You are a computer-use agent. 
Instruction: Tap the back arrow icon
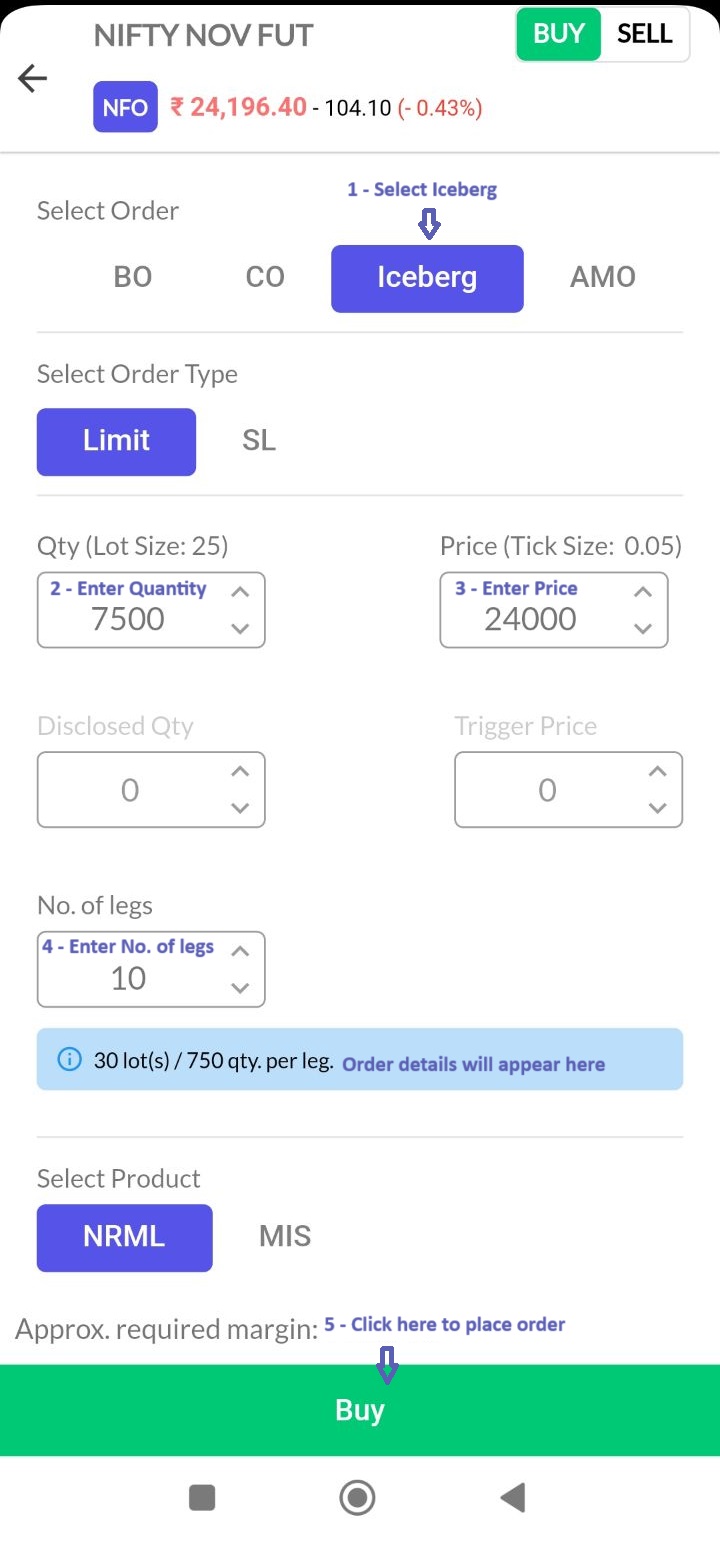[x=33, y=78]
